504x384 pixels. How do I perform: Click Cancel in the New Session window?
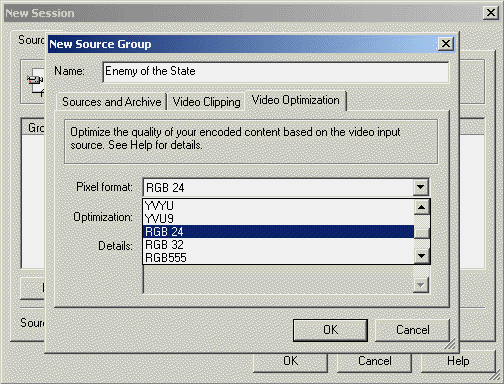click(x=375, y=361)
